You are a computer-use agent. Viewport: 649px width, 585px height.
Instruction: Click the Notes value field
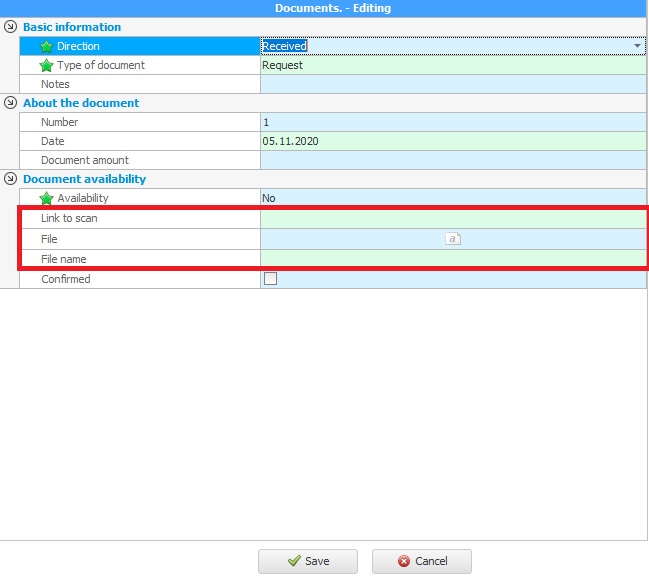[x=453, y=84]
